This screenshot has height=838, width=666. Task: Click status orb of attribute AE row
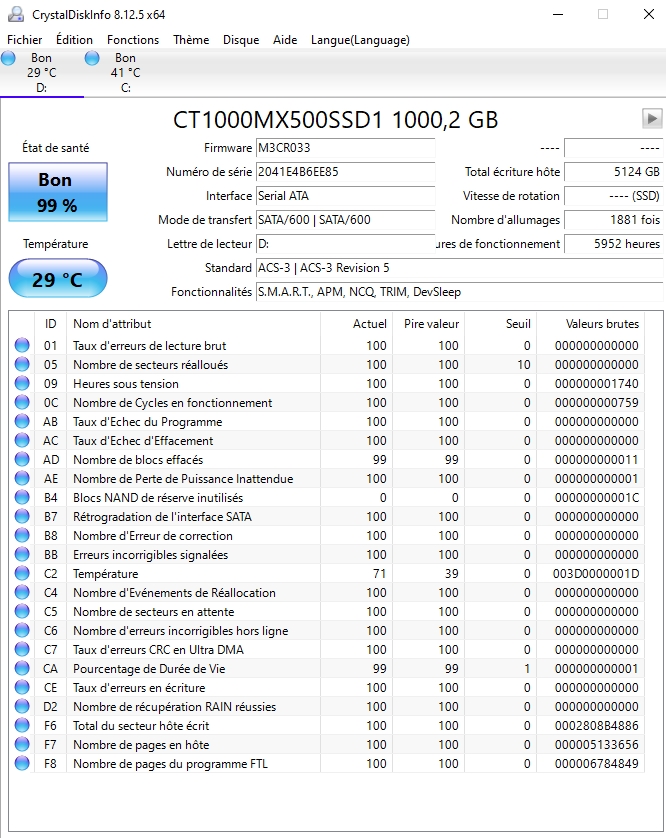pos(22,478)
